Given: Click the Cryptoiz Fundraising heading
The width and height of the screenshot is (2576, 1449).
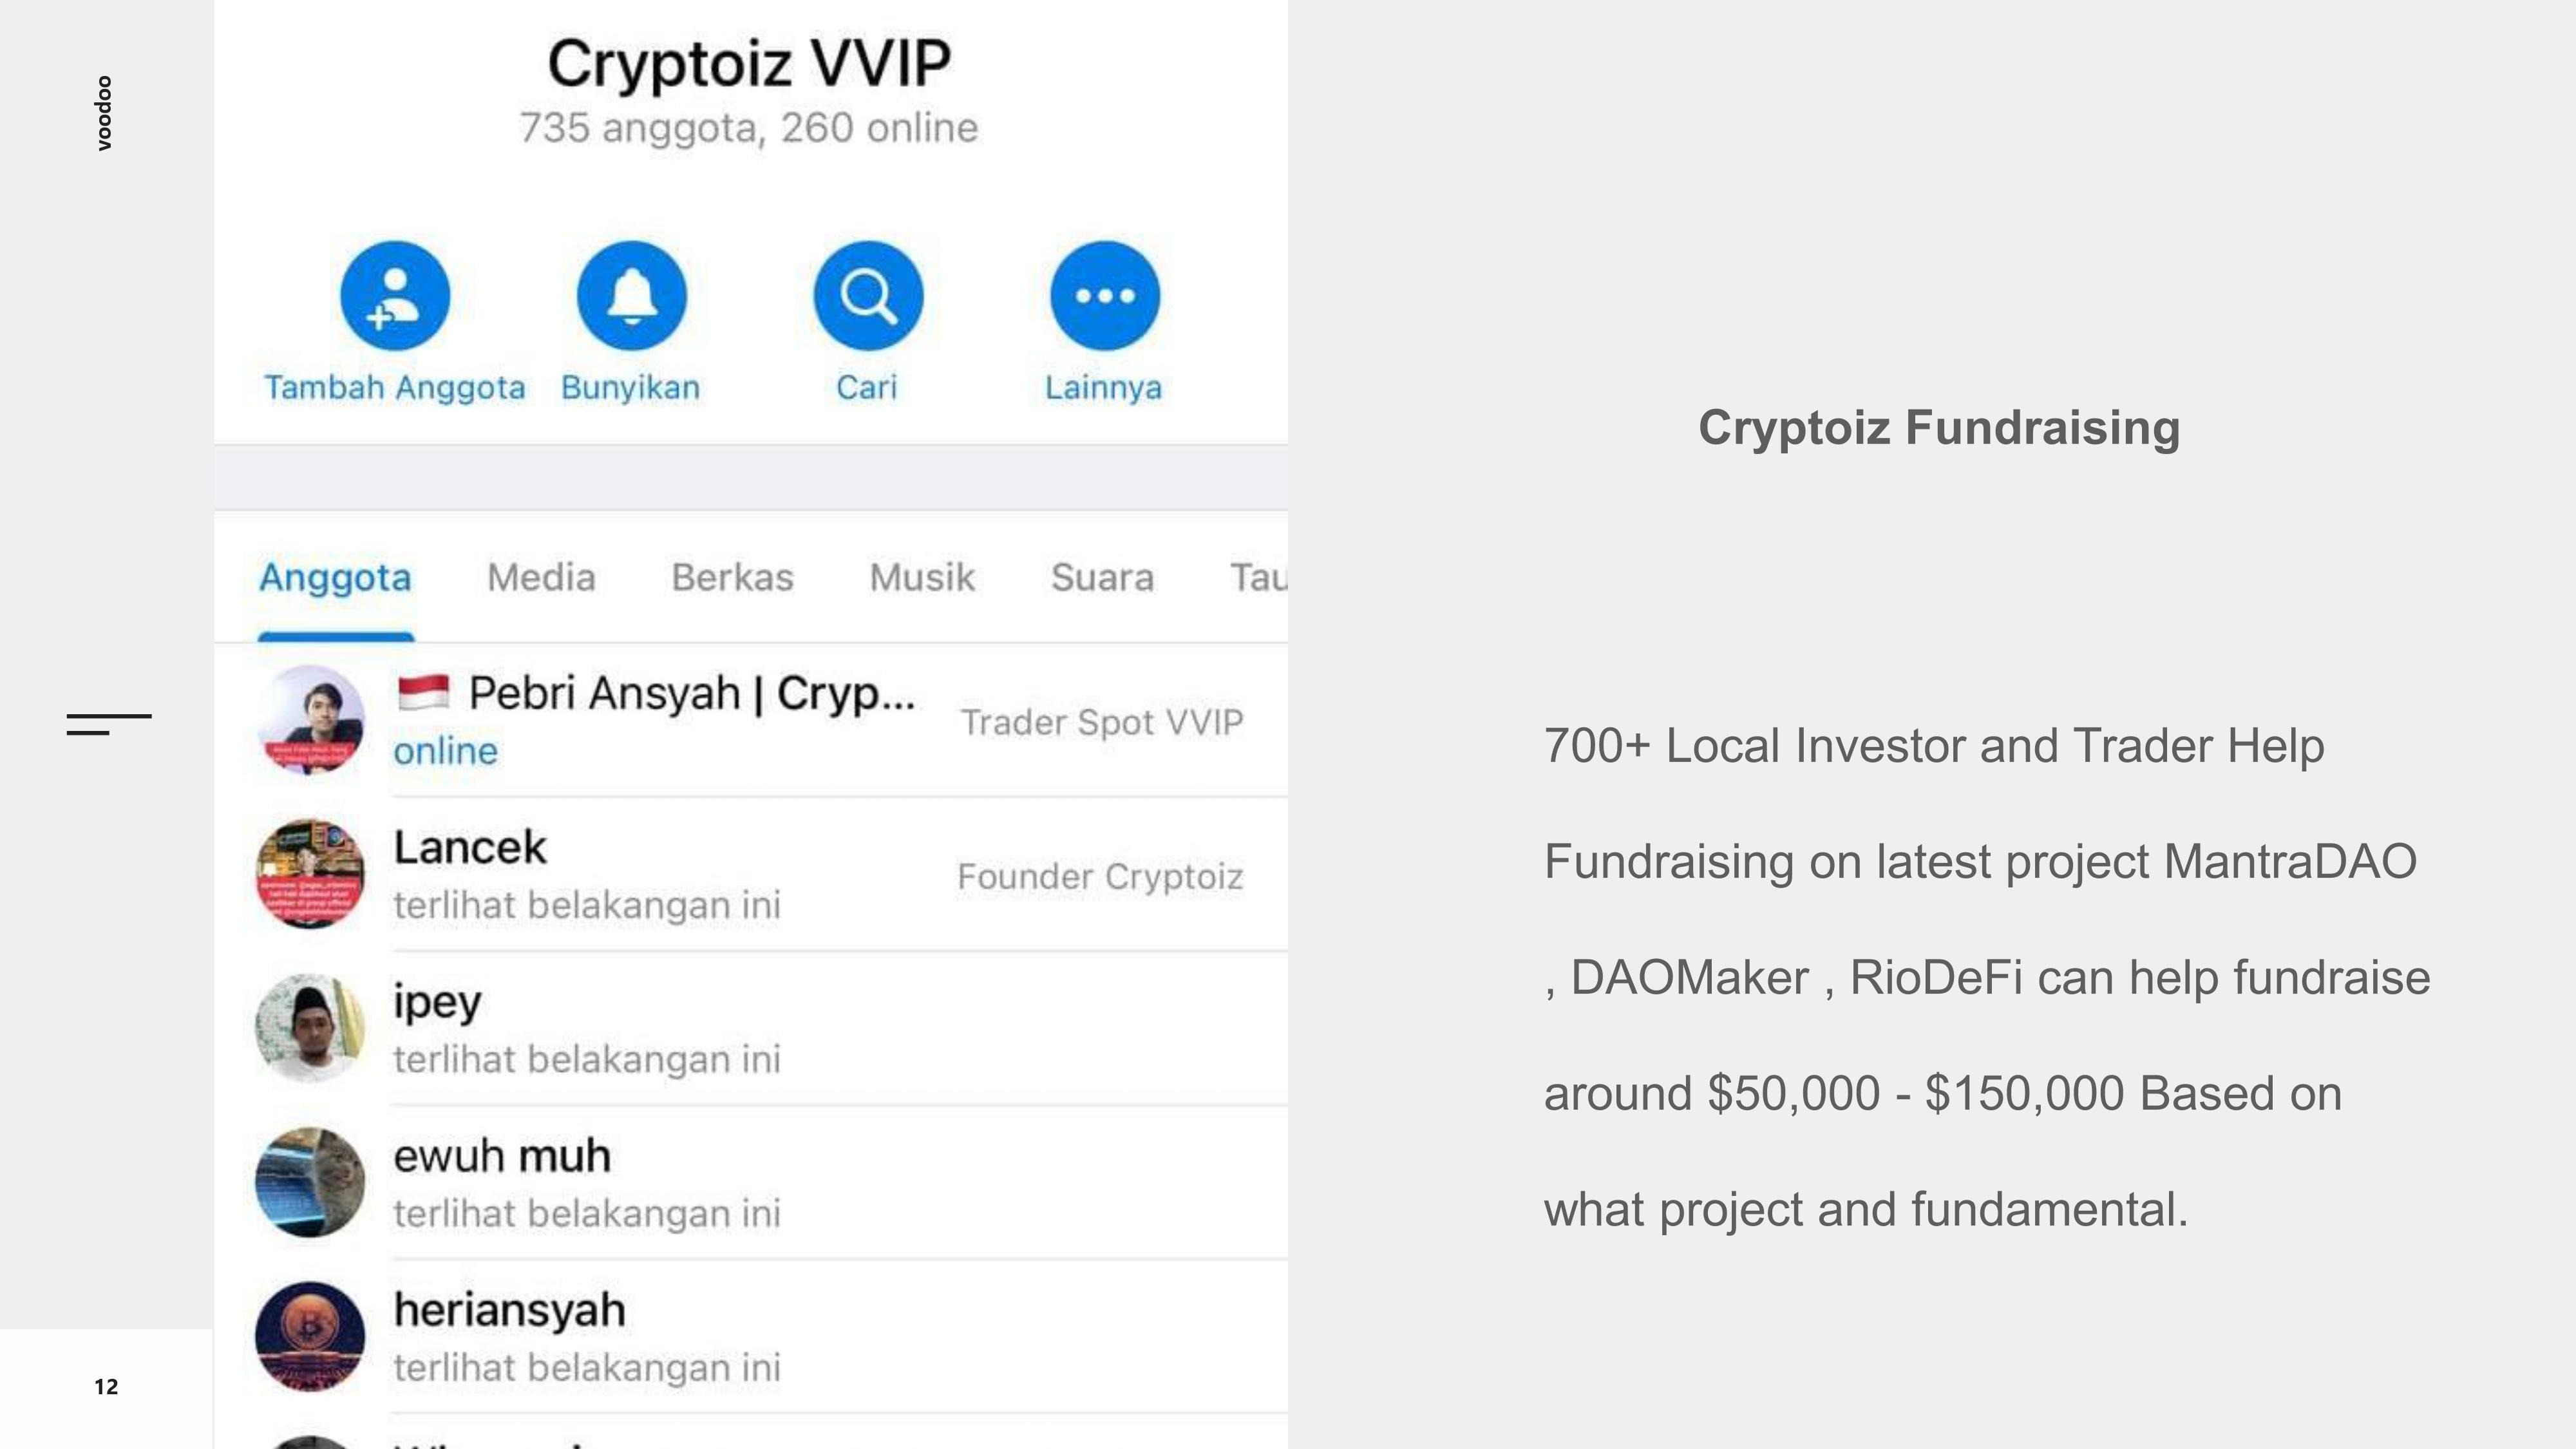Looking at the screenshot, I should 1938,428.
